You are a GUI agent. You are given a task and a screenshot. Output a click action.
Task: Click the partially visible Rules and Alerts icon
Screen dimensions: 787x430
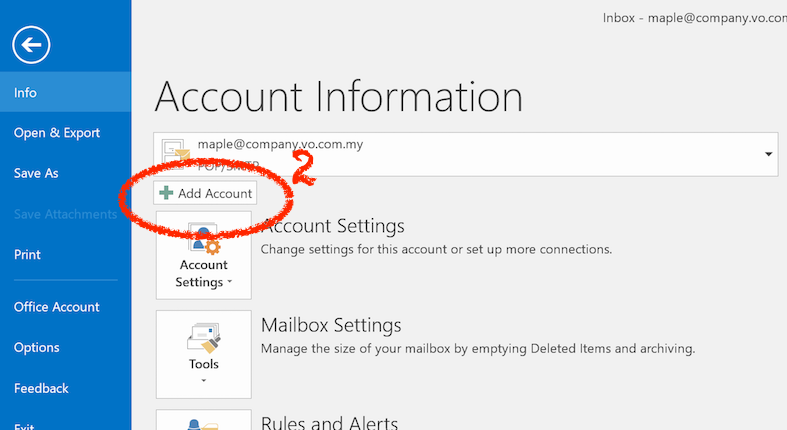pyautogui.click(x=204, y=422)
